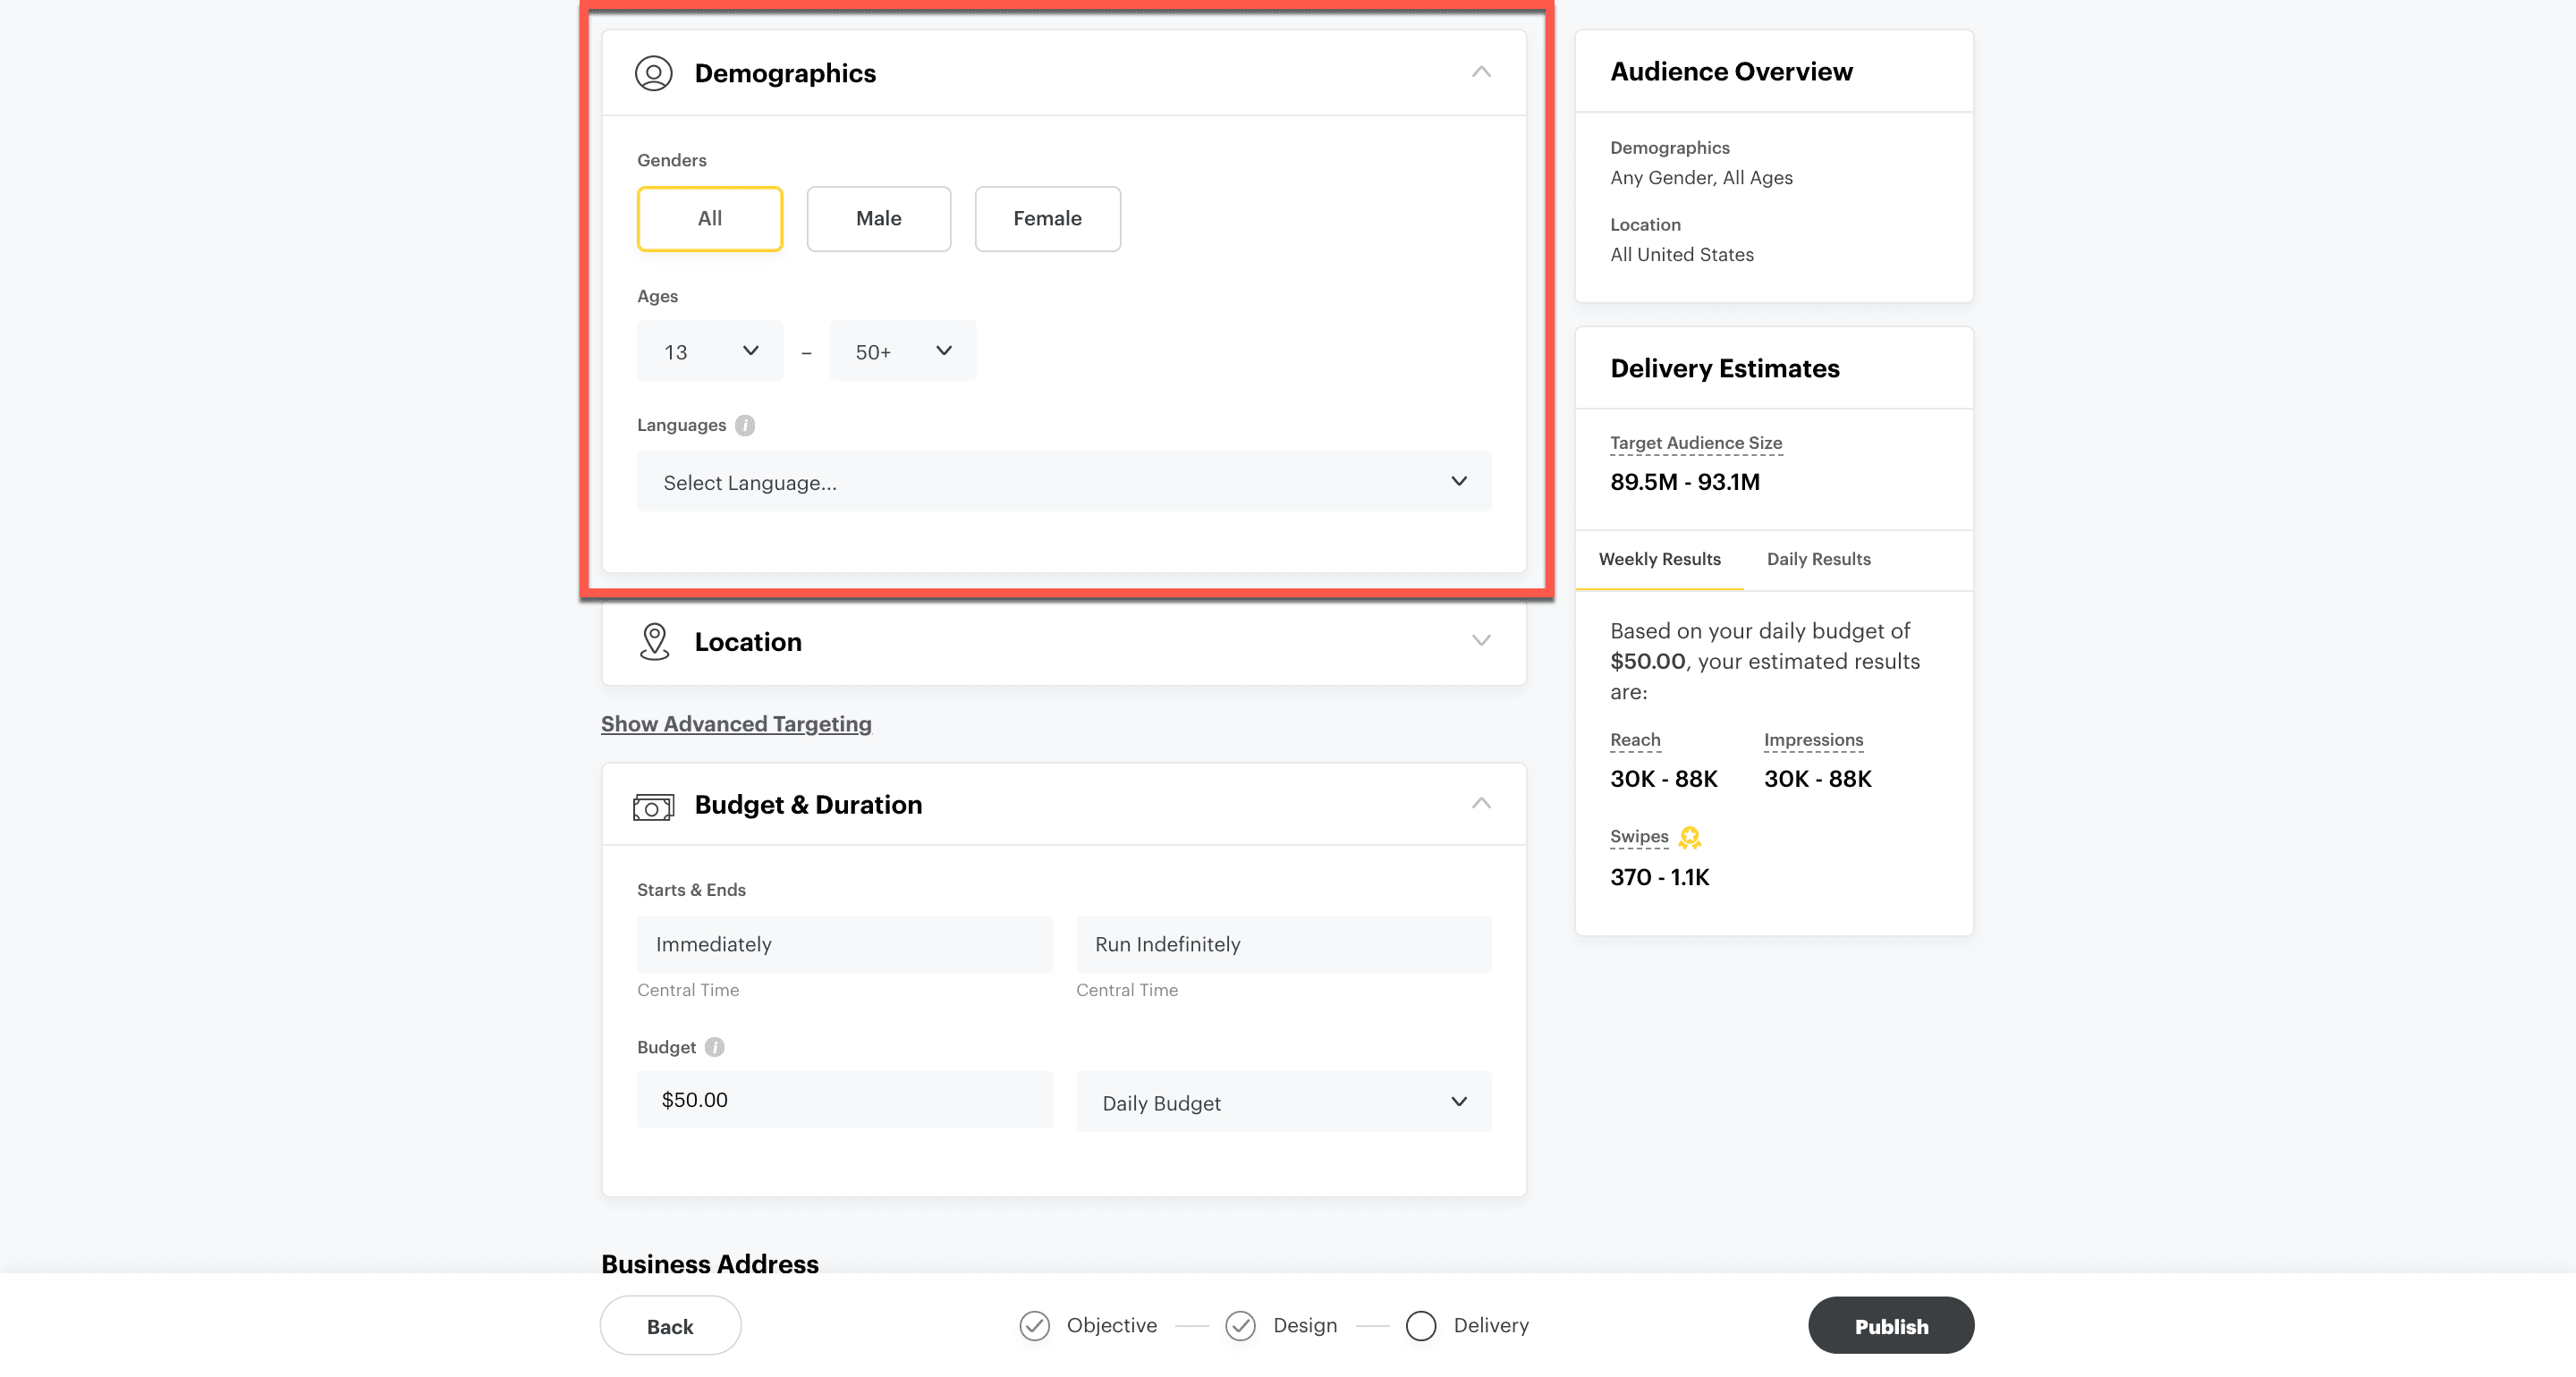Click the $50.00 budget input field

point(844,1100)
